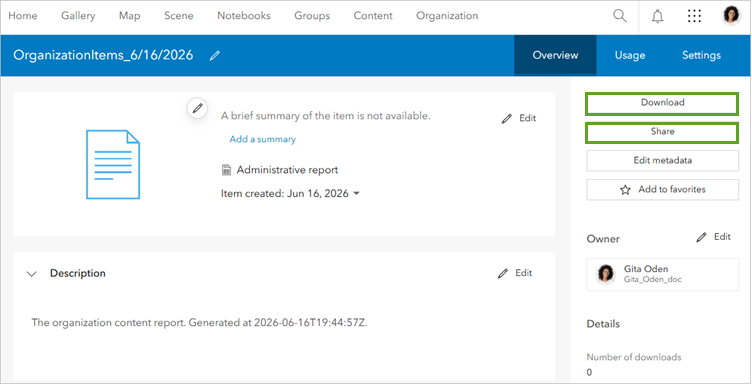Select the Overview tab
This screenshot has width=752, height=384.
[x=555, y=55]
